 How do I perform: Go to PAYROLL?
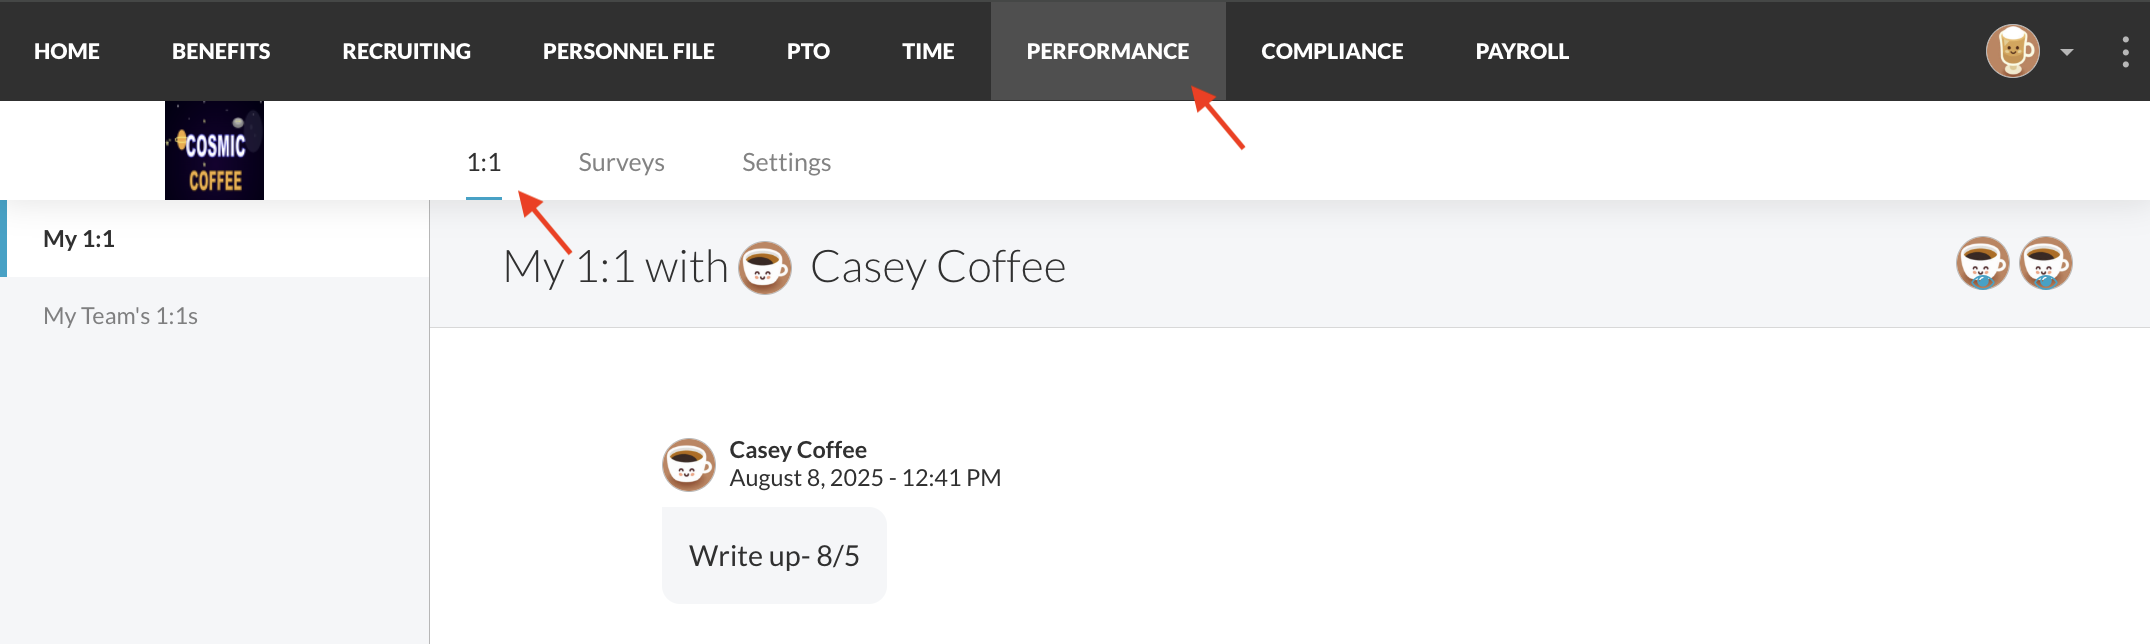[1522, 51]
